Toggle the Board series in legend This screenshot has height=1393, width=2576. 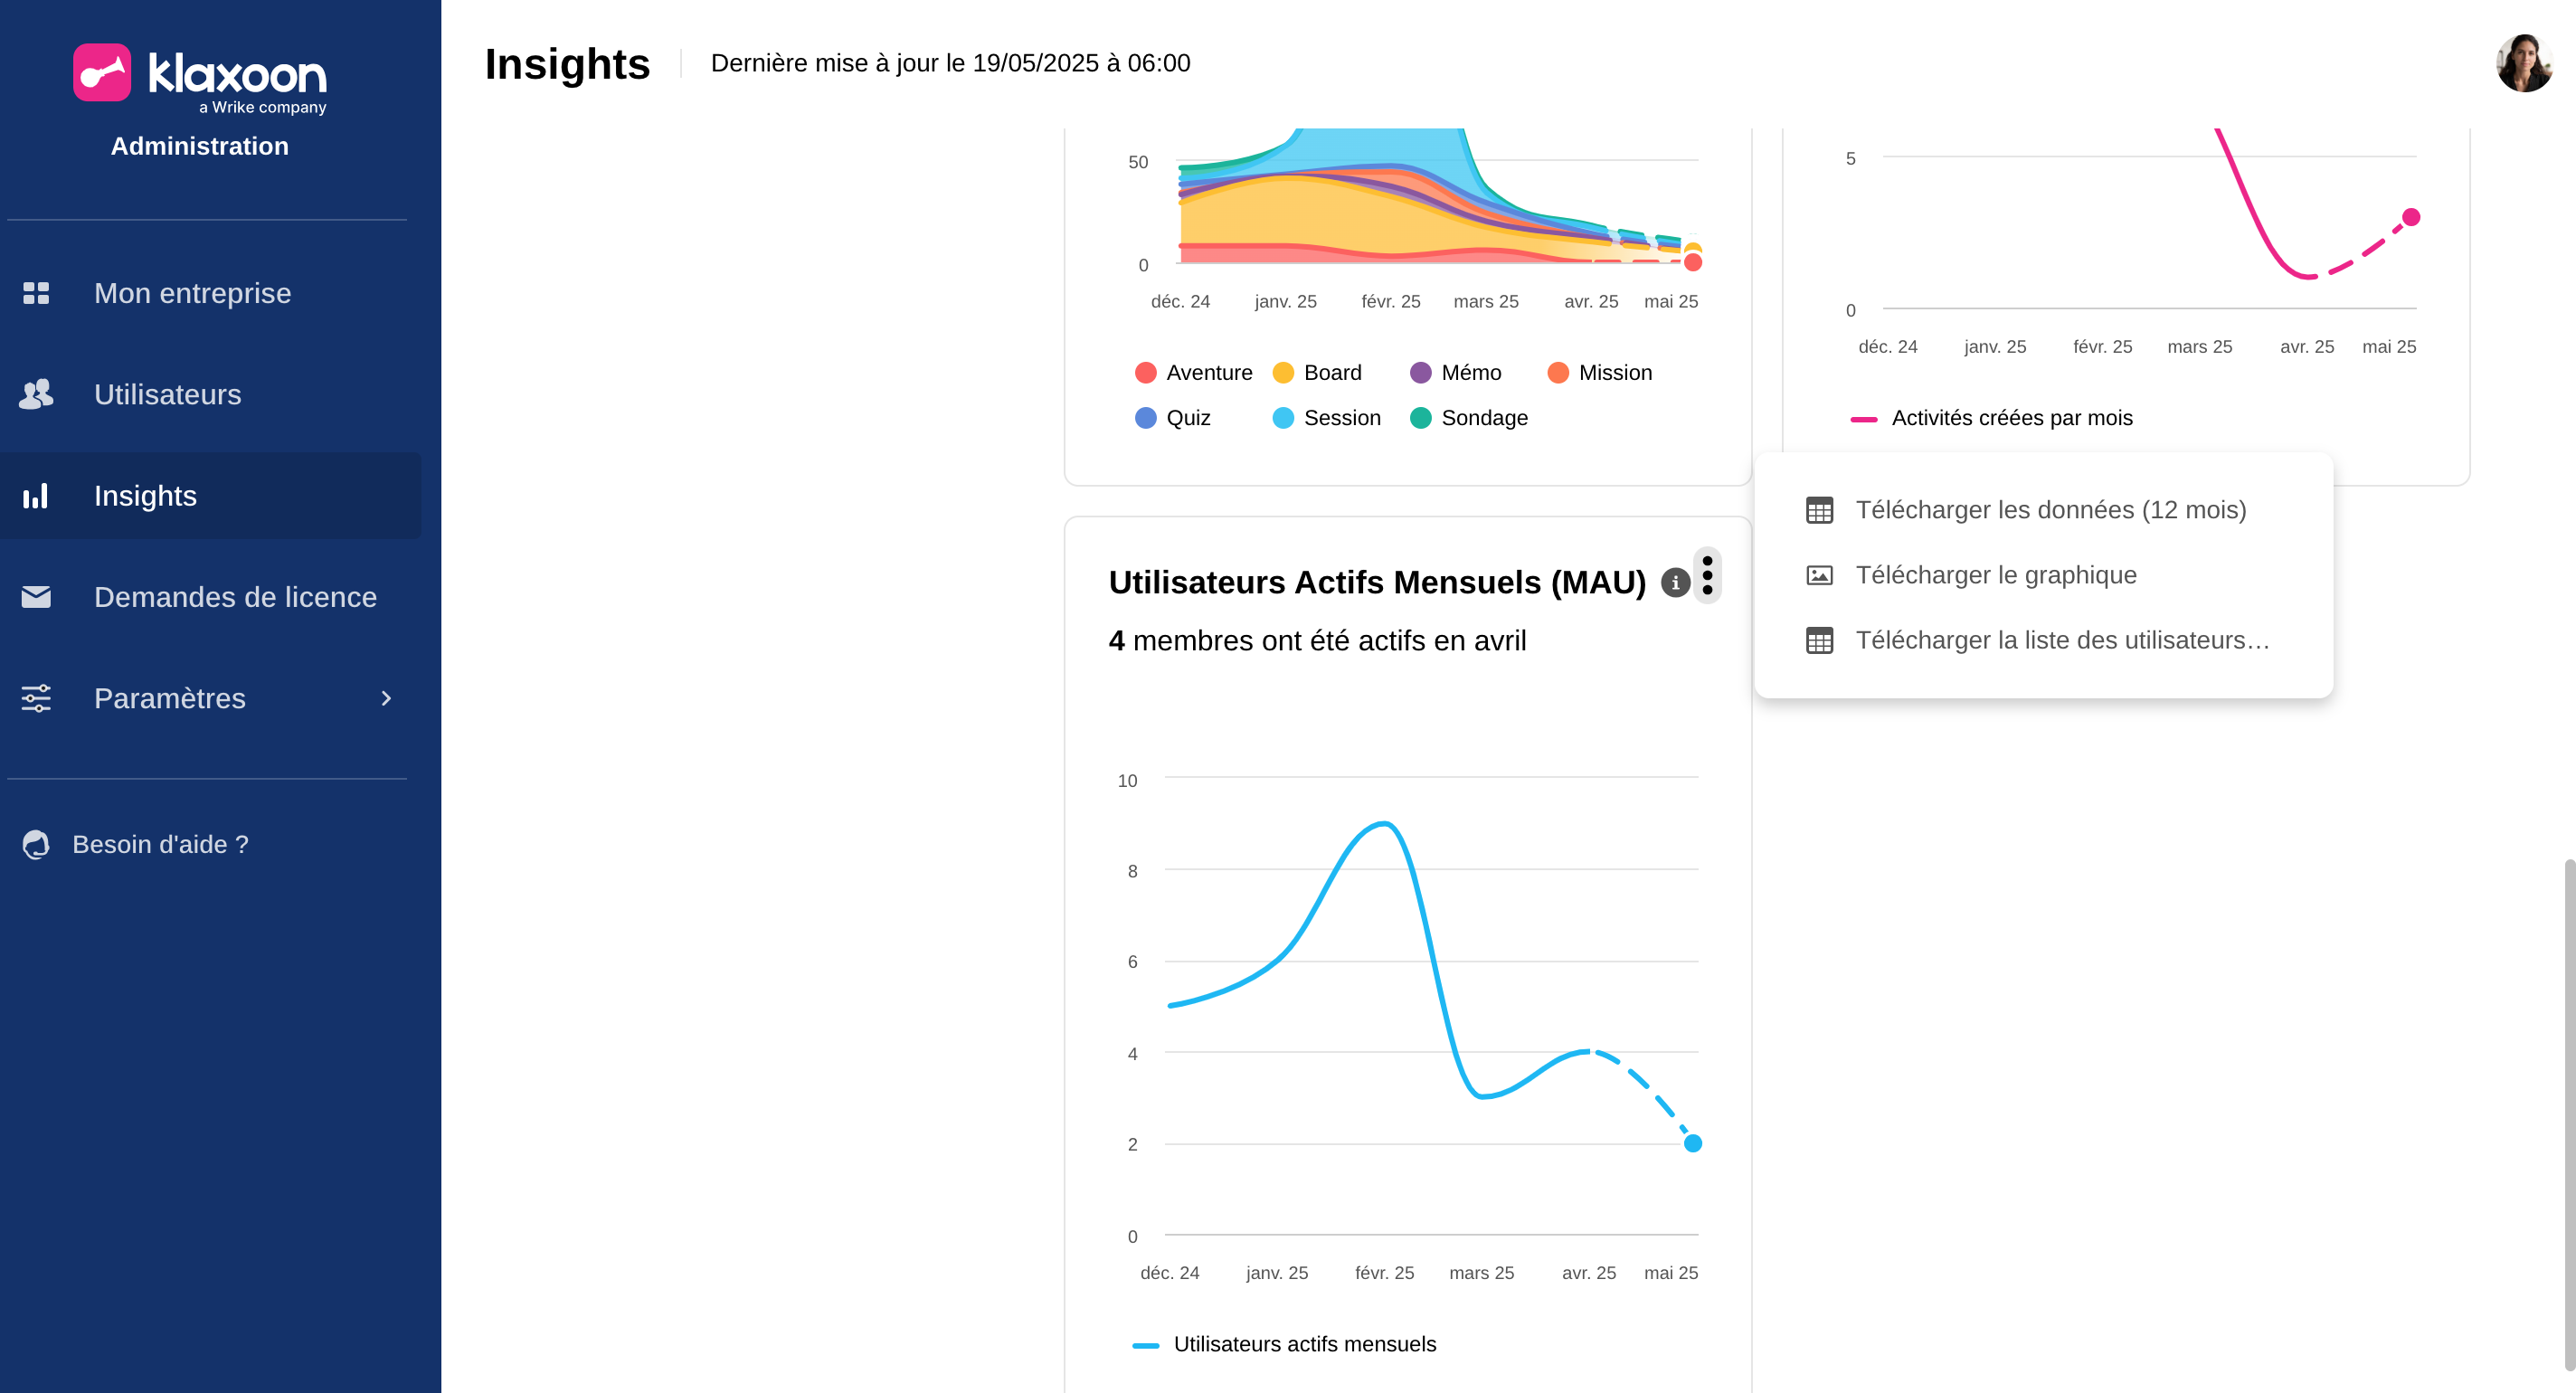pos(1317,373)
